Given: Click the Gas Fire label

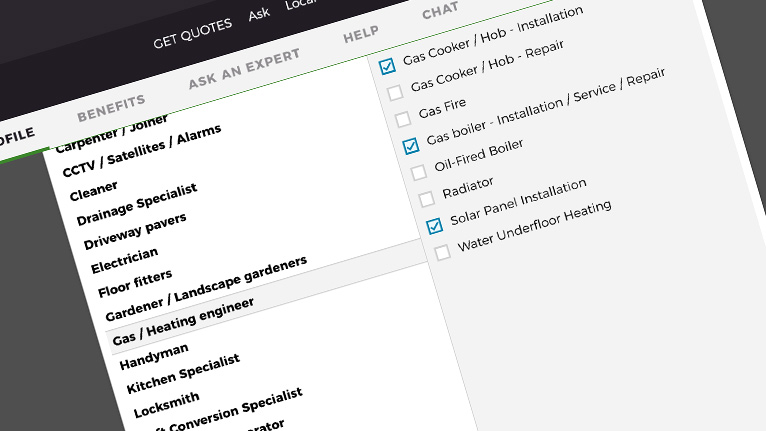Looking at the screenshot, I should point(442,108).
